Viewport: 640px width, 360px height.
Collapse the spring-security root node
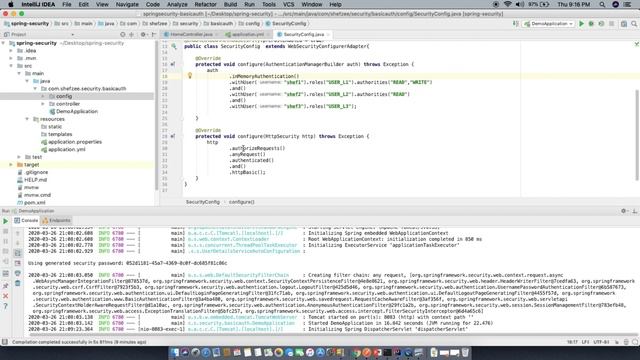(x=4, y=43)
